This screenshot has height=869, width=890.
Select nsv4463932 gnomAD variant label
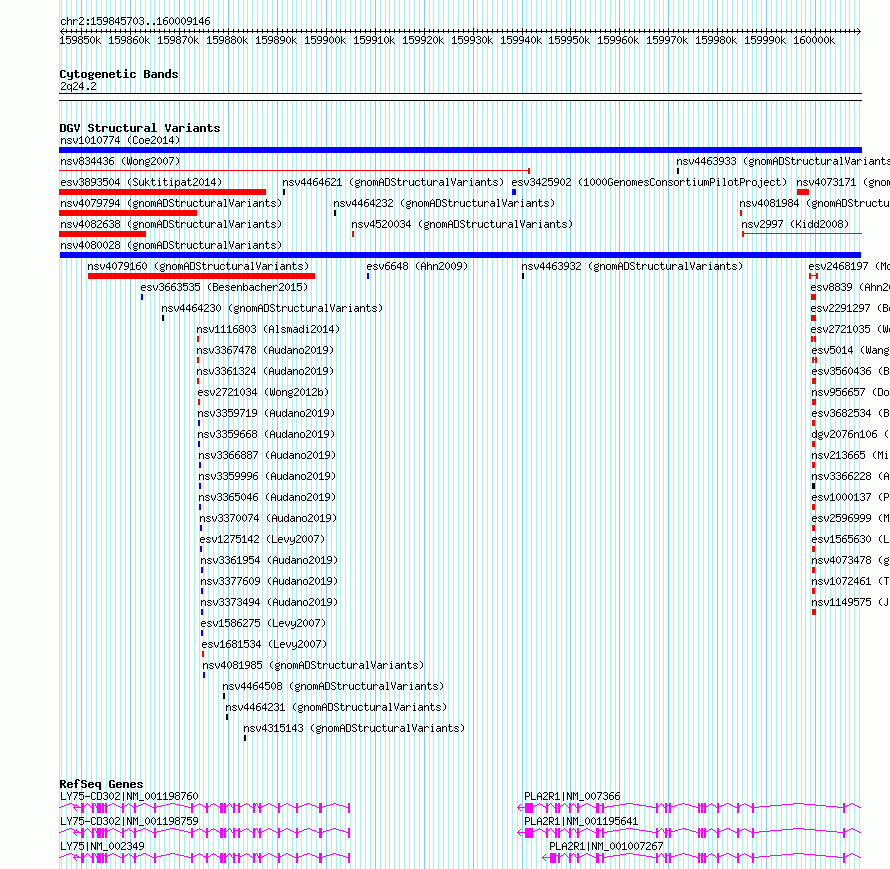[x=632, y=266]
